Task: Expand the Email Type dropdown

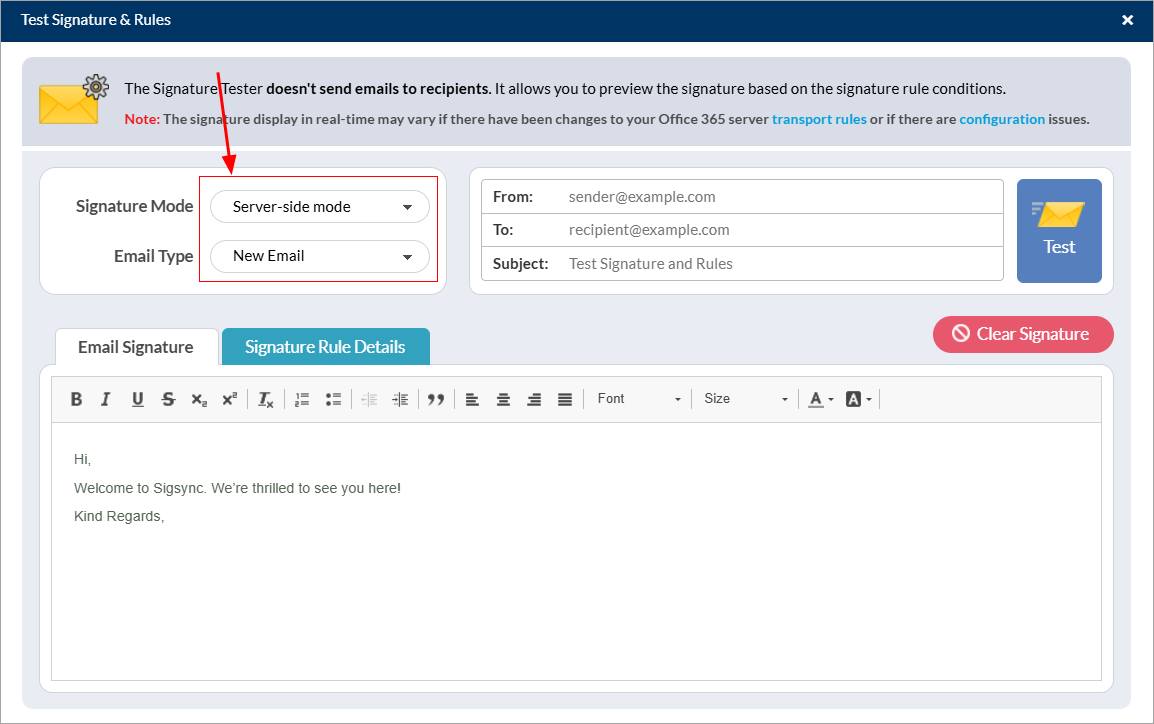Action: point(320,256)
